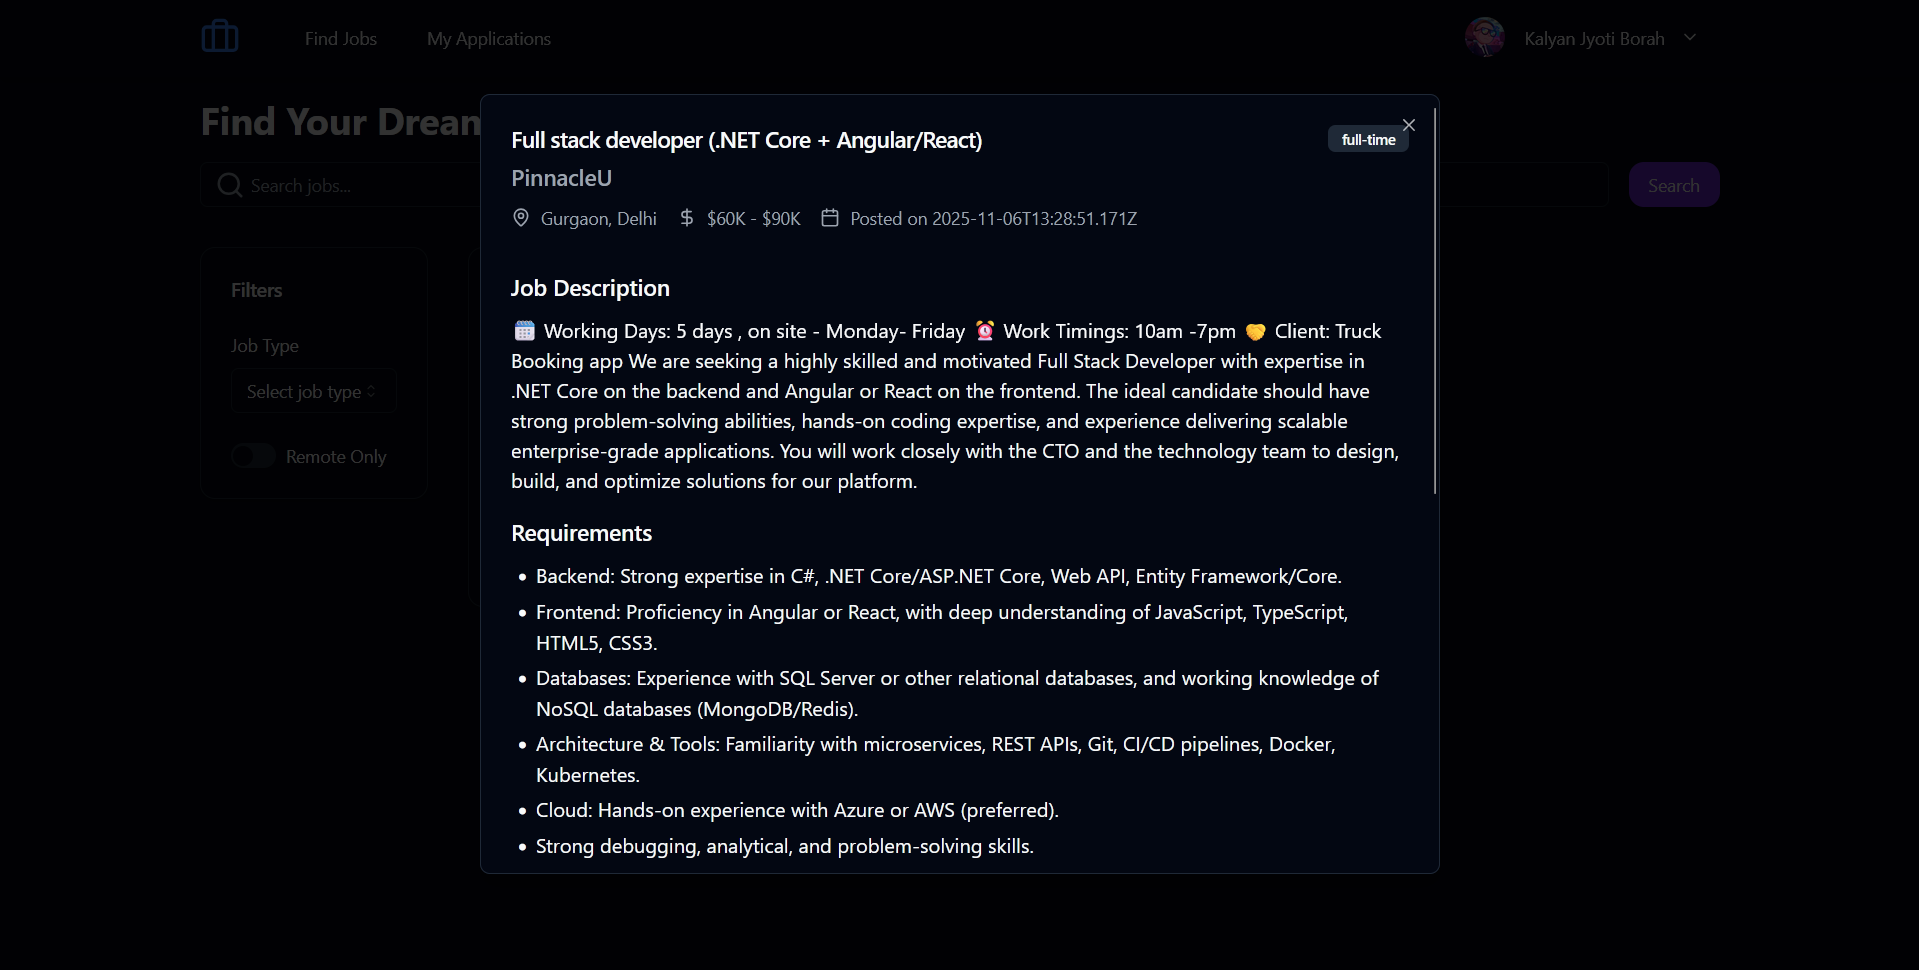Click the PinnacleU company name
The width and height of the screenshot is (1919, 970).
(x=561, y=178)
